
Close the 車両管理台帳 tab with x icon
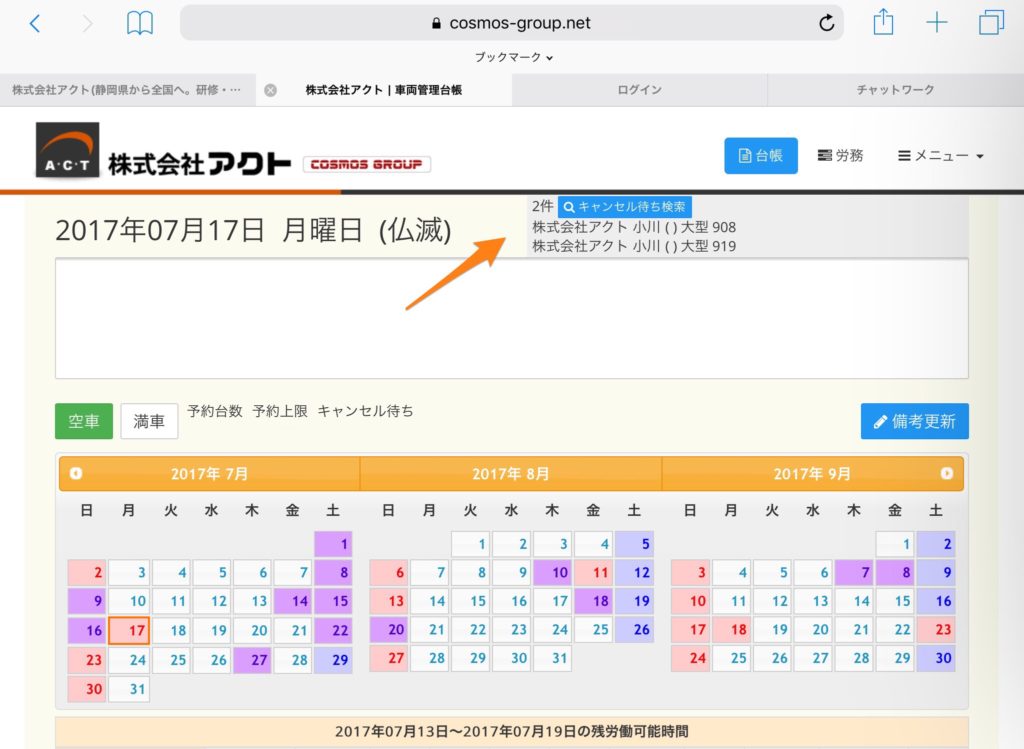click(x=270, y=90)
